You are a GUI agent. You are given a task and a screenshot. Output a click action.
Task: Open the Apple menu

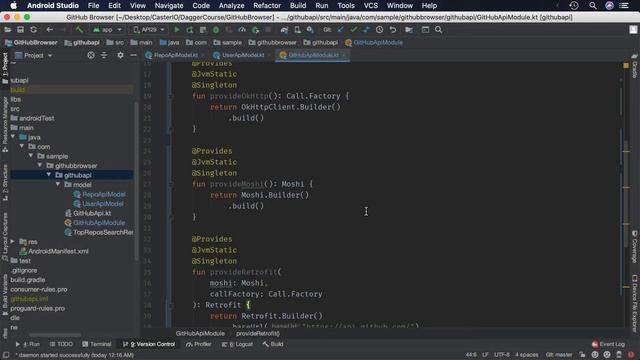pyautogui.click(x=13, y=6)
